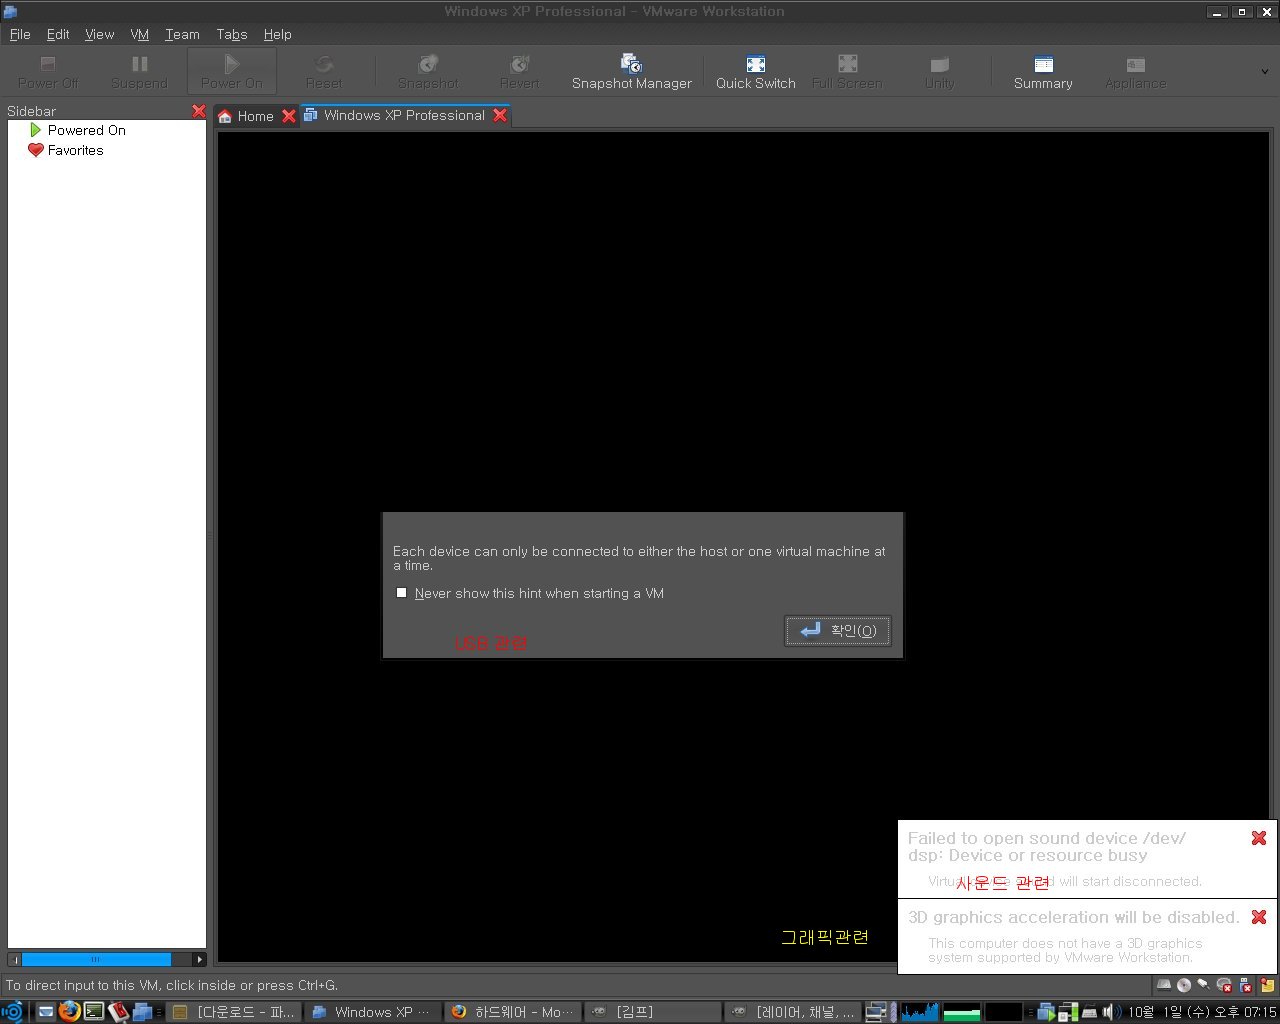Click the Quick Switch toolbar icon

[755, 70]
